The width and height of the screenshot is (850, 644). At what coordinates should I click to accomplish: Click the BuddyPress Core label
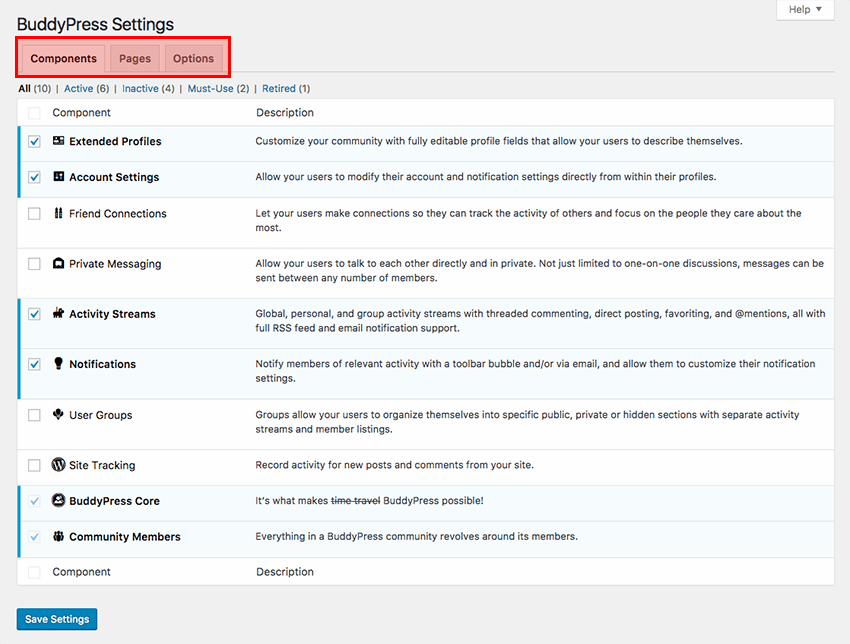pos(114,501)
